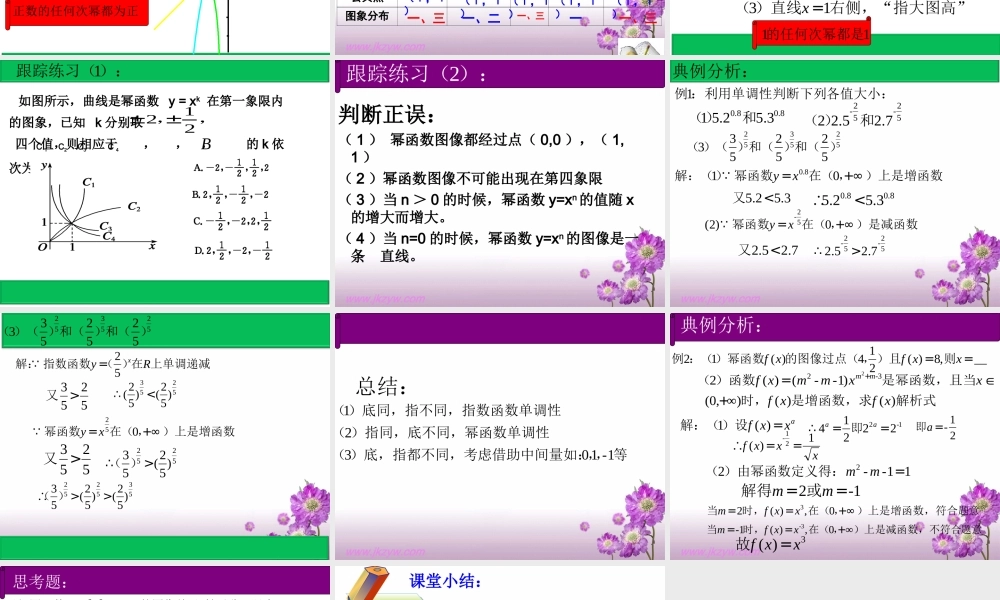Click answer option B in 跟踪练习（1）
This screenshot has width=1000, height=600.
pos(230,194)
